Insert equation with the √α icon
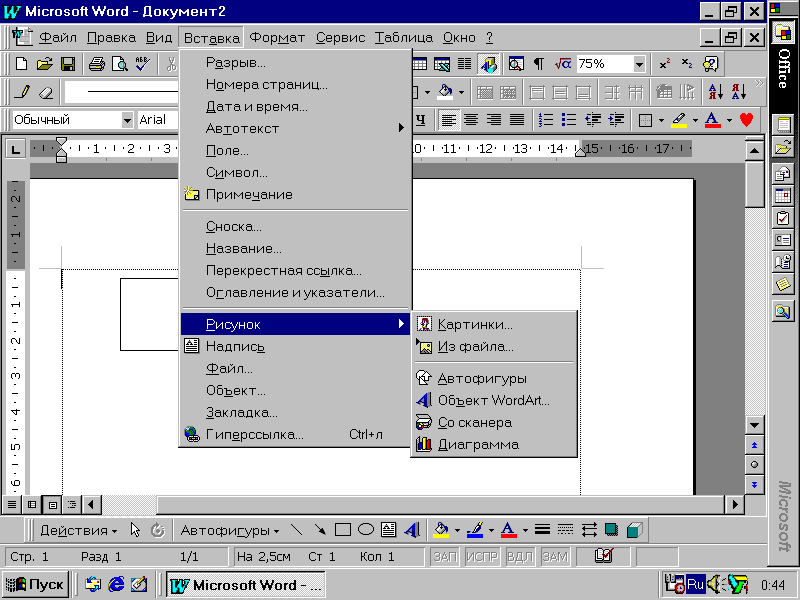800x600 pixels. pos(562,64)
